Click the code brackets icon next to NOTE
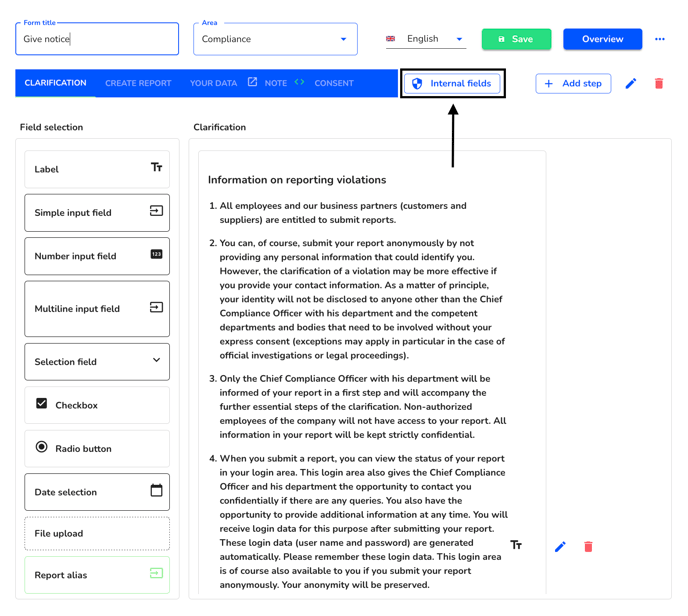688x616 pixels. [299, 82]
